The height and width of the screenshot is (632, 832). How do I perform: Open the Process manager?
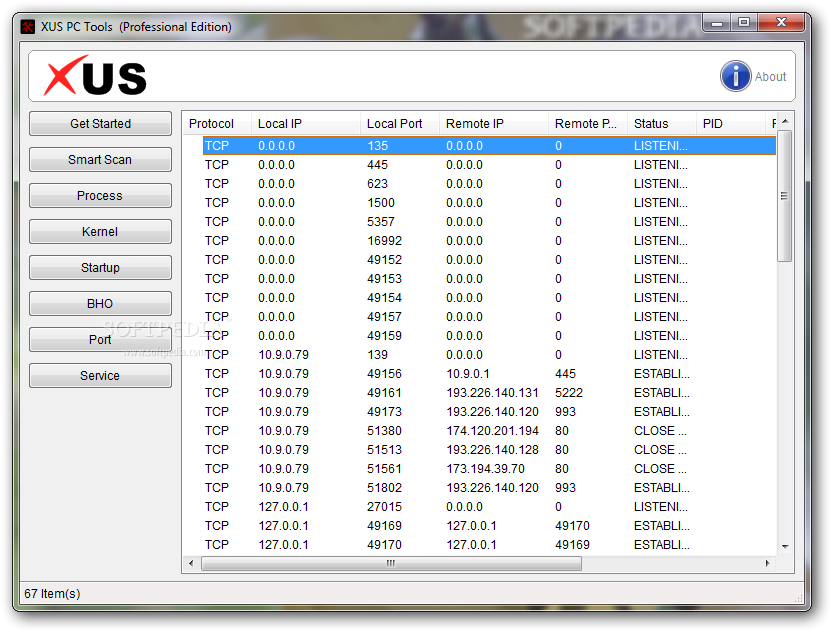pos(100,196)
